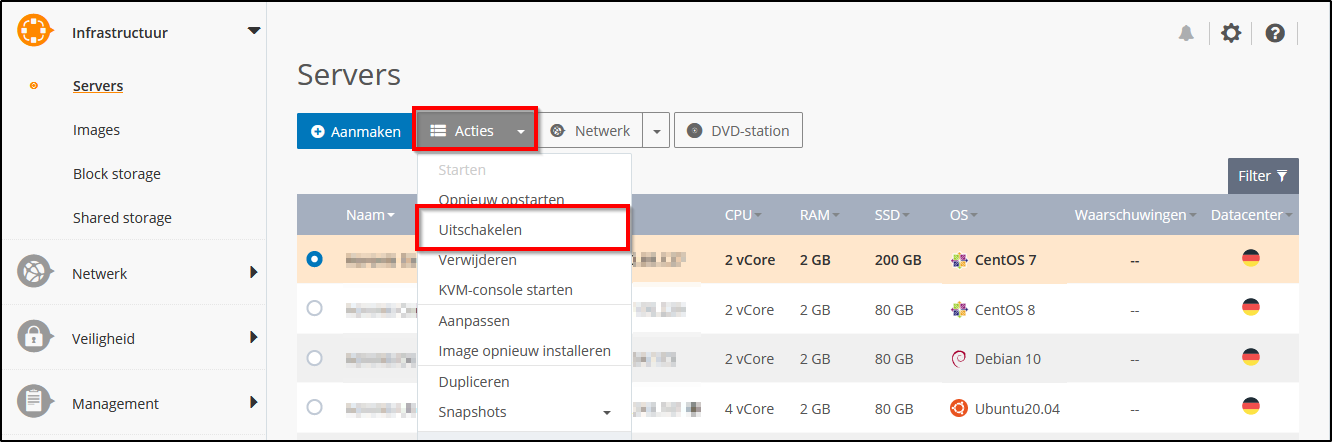Image resolution: width=1332 pixels, height=442 pixels.
Task: Click the Aanmaken button
Action: point(356,131)
